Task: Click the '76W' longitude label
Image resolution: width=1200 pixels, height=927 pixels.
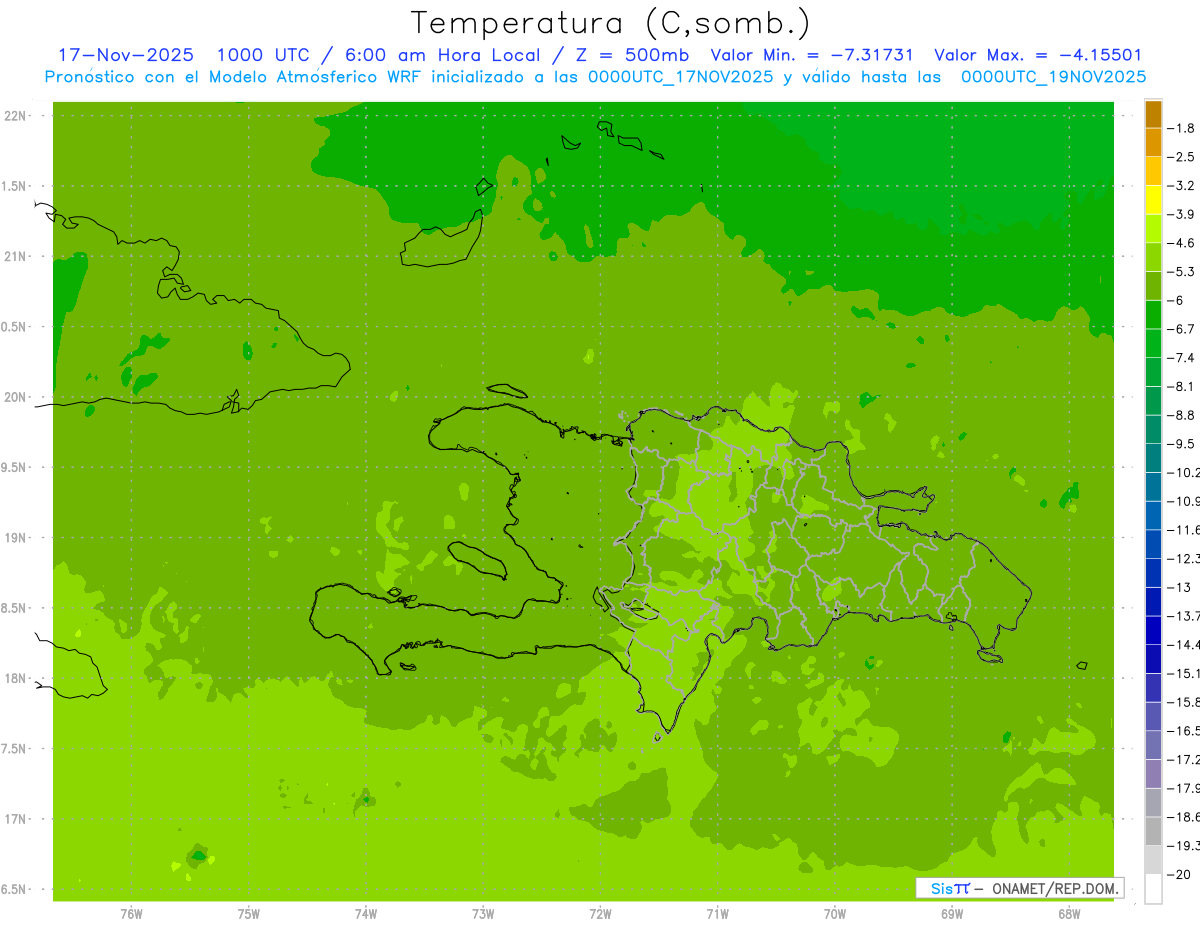Action: click(131, 914)
